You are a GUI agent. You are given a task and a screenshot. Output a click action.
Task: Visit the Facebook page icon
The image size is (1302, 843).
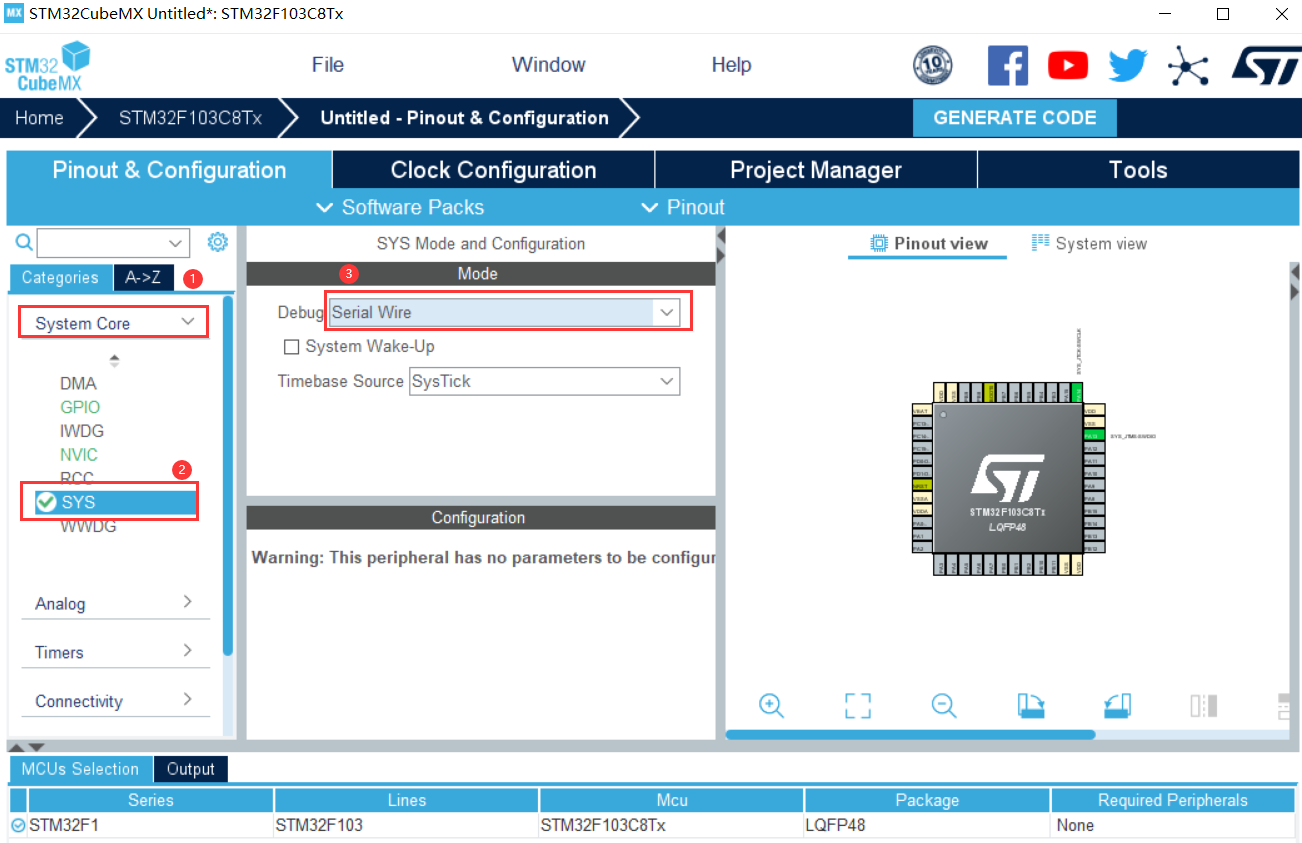coord(1007,64)
